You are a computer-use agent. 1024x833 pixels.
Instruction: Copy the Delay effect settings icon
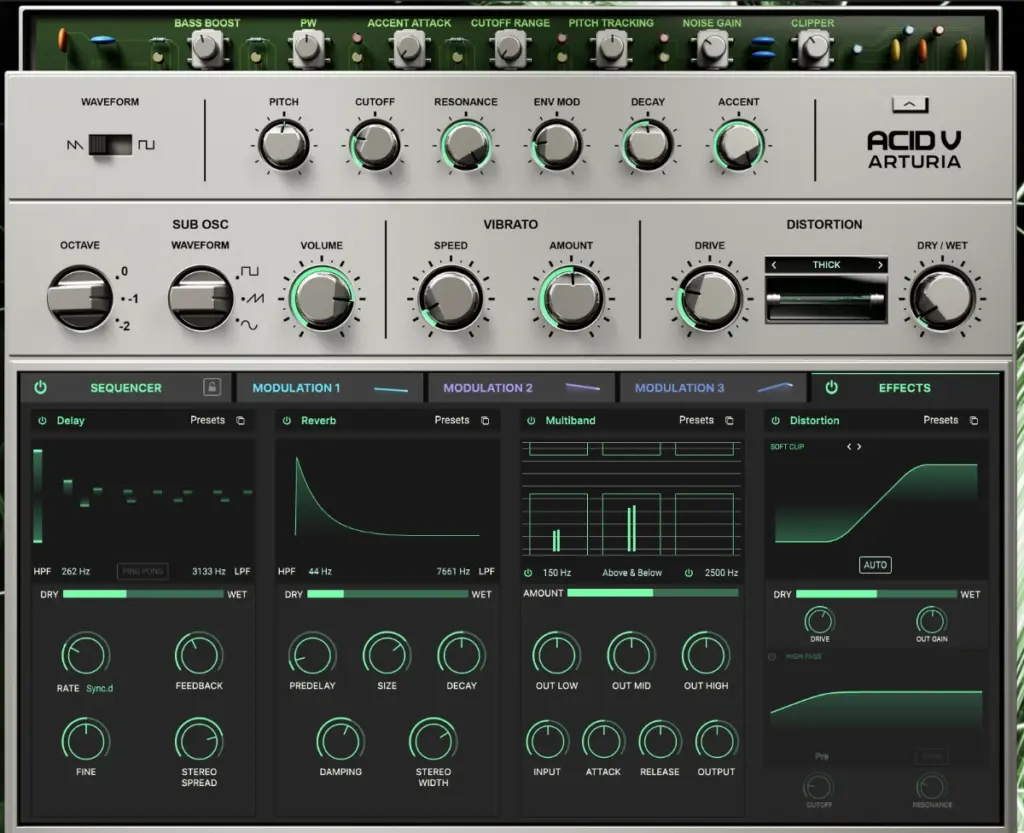pyautogui.click(x=240, y=420)
